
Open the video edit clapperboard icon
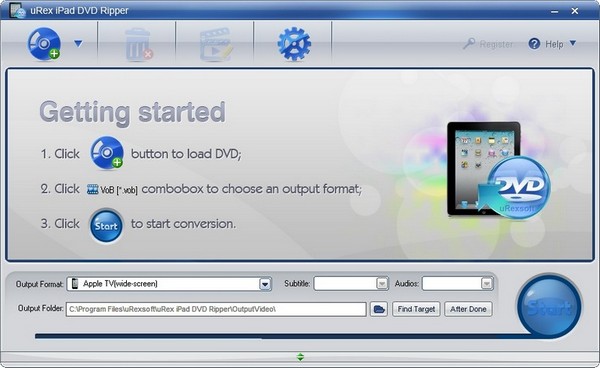216,44
